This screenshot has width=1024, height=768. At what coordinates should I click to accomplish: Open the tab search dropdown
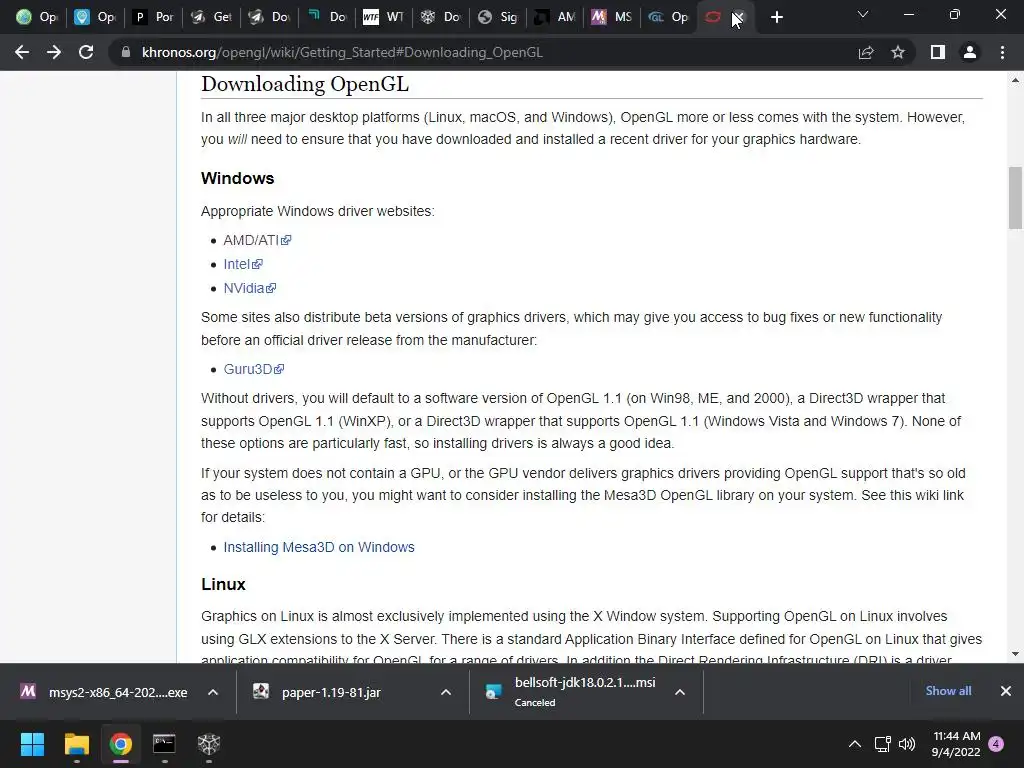pos(863,14)
